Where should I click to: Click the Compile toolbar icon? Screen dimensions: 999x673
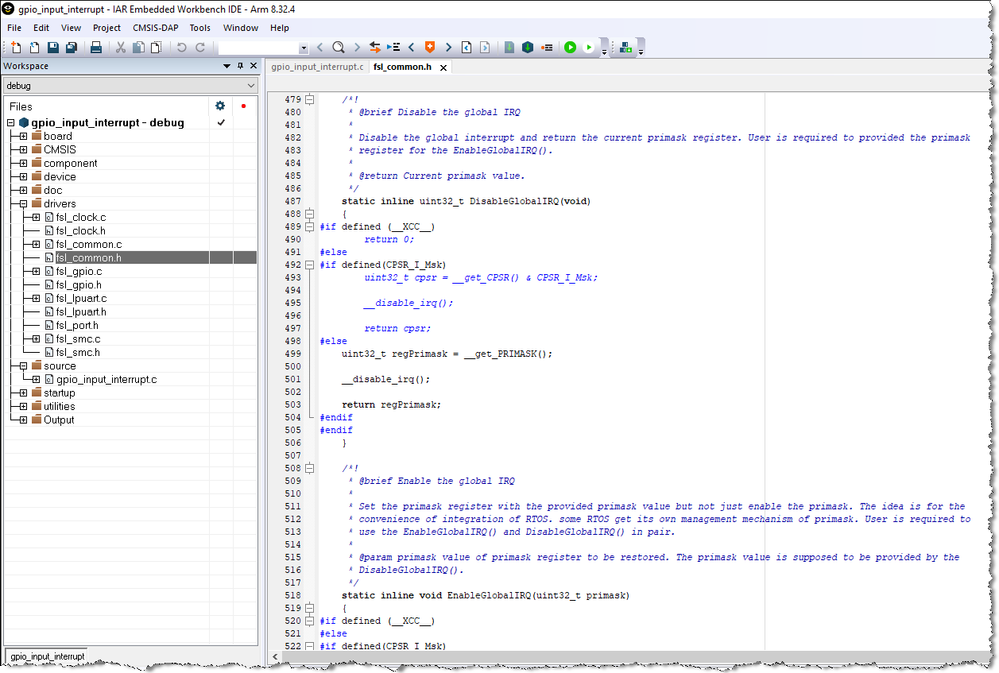pyautogui.click(x=509, y=47)
